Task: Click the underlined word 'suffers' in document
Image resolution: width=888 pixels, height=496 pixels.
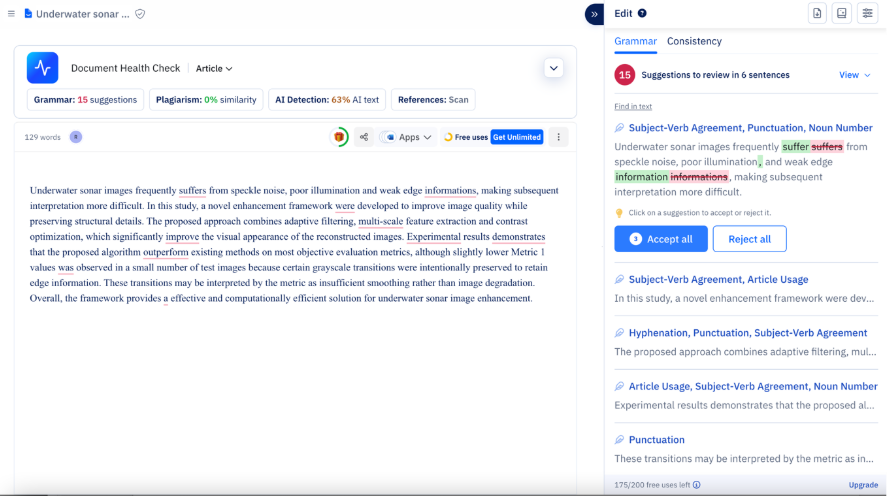Action: (x=193, y=191)
